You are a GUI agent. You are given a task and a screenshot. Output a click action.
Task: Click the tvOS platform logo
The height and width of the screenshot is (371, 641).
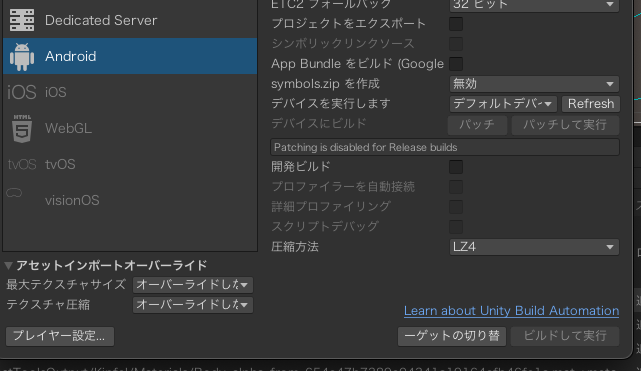pos(22,164)
